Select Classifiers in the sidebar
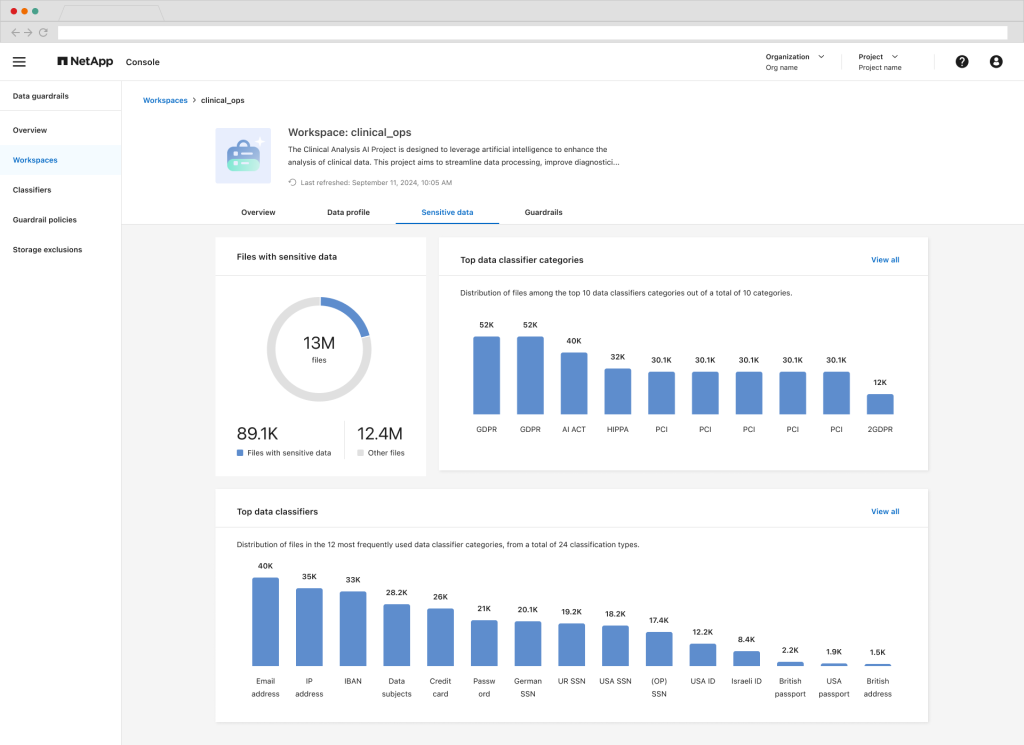Viewport: 1024px width, 745px height. coord(32,190)
